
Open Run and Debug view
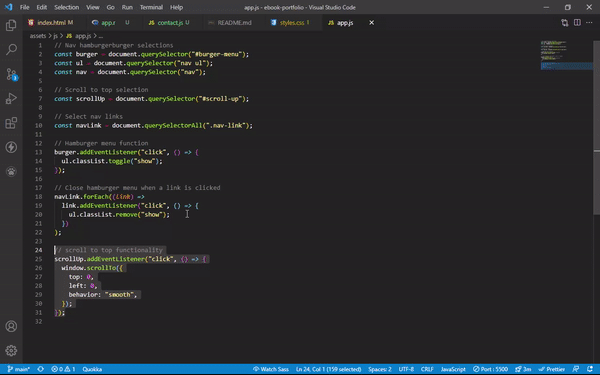11,98
